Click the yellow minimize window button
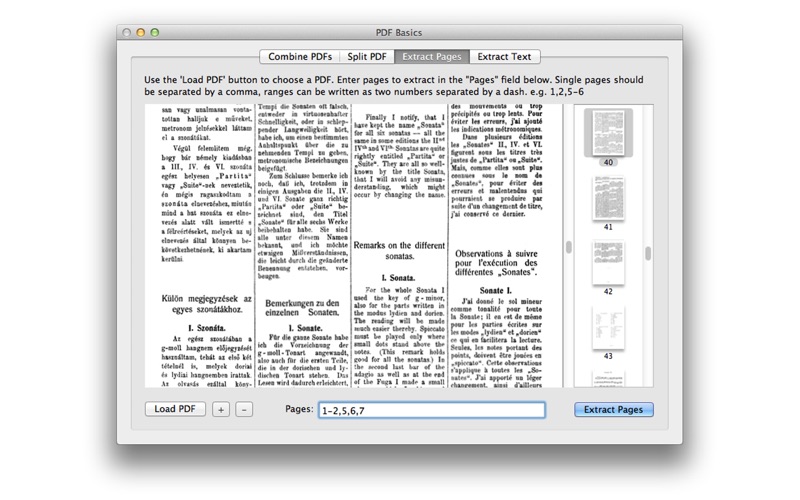 (x=140, y=33)
